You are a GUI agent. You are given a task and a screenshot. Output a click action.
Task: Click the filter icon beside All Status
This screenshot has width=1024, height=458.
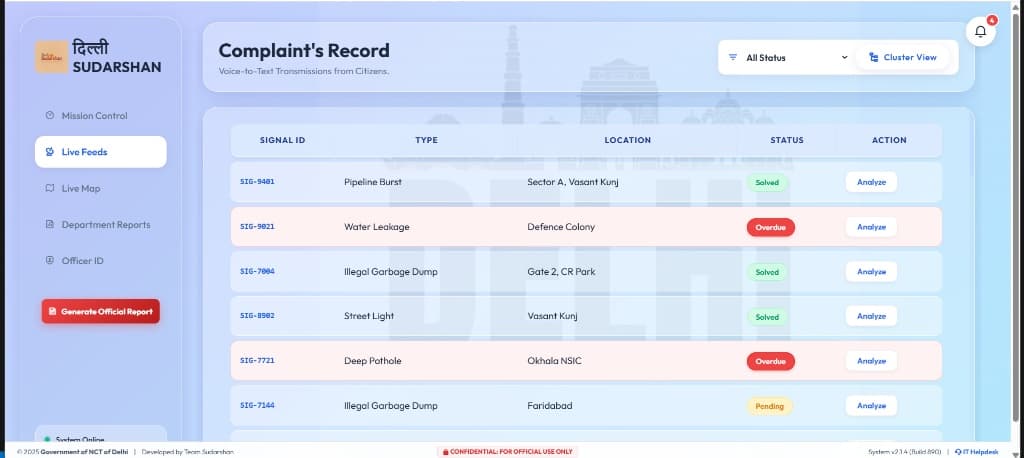[x=733, y=57]
